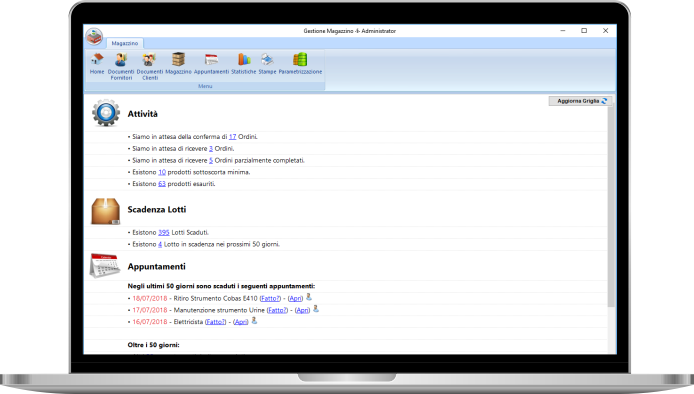Screen dimensions: 694x394
Task: Open the 17 orders awaiting confirmation link
Action: 232,137
